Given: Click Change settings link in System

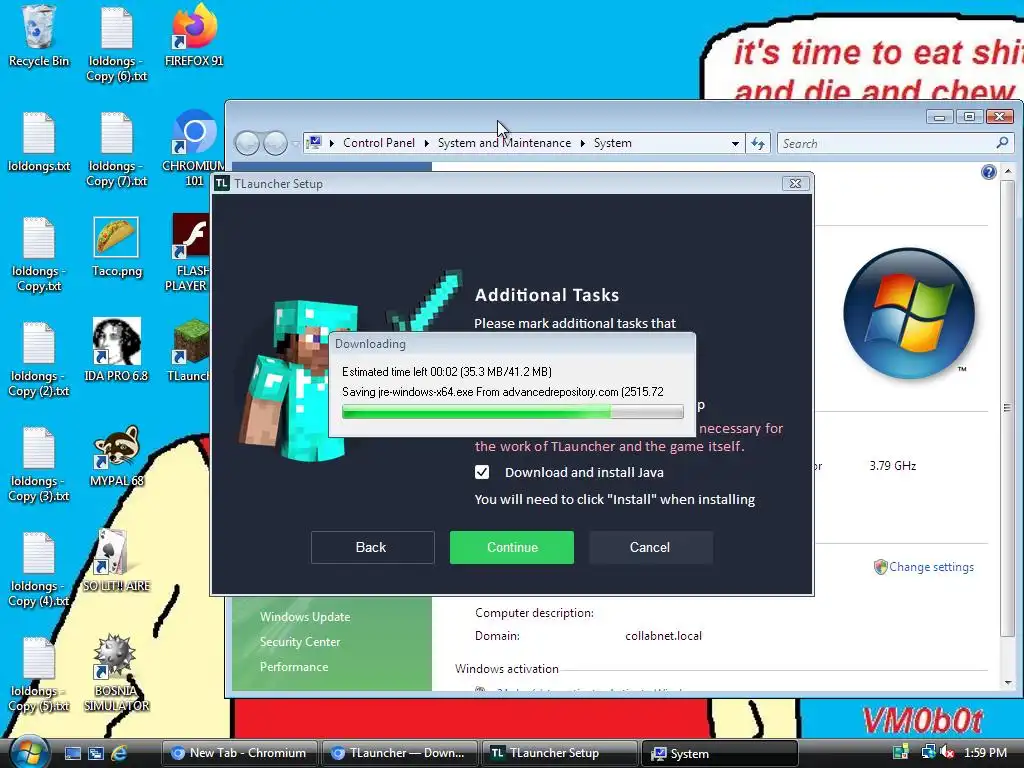Looking at the screenshot, I should pyautogui.click(x=931, y=567).
